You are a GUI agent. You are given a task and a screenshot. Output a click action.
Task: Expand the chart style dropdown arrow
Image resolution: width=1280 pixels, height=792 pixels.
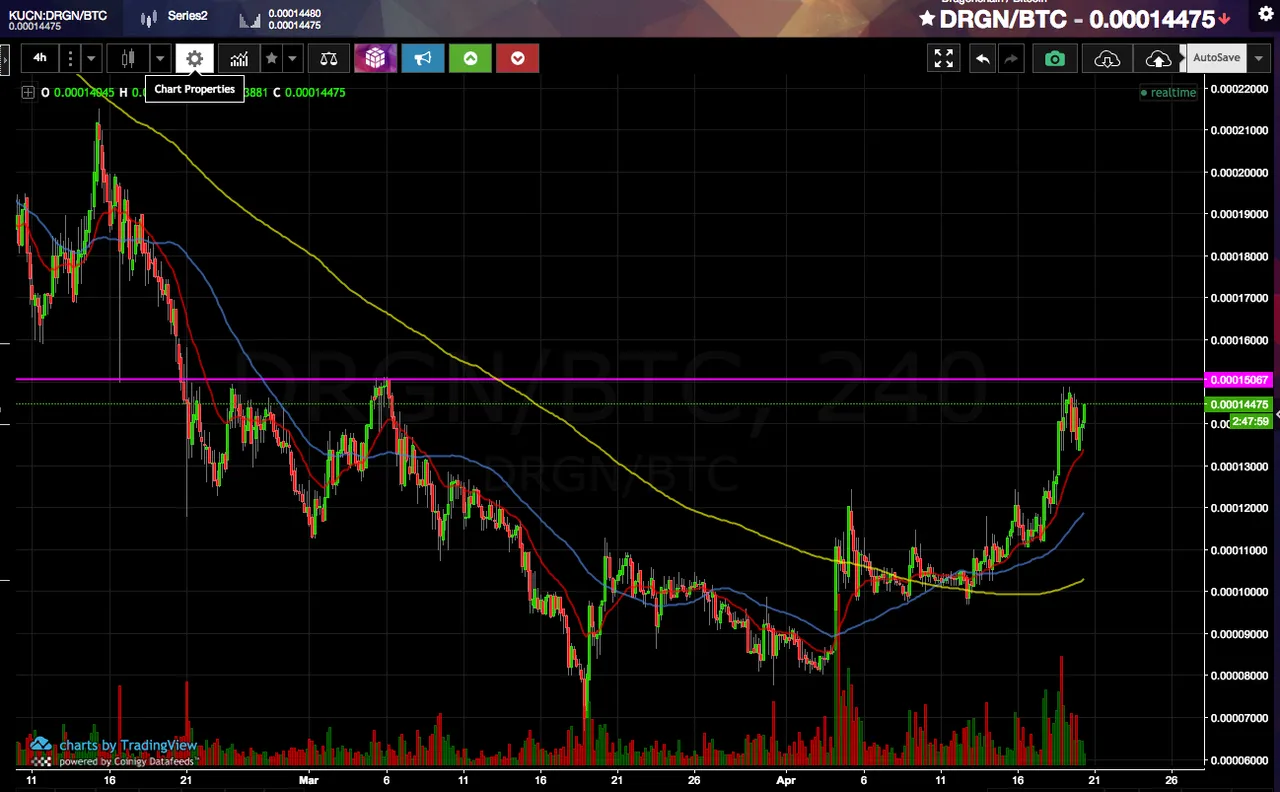click(x=160, y=58)
